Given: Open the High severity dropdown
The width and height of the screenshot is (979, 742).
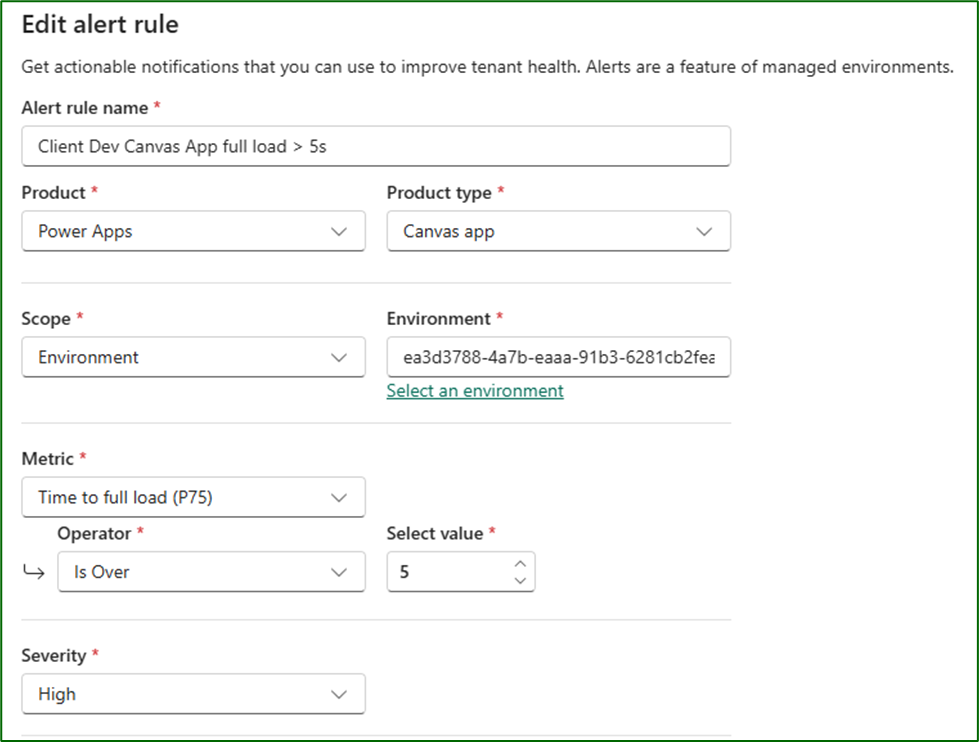Looking at the screenshot, I should 180,694.
